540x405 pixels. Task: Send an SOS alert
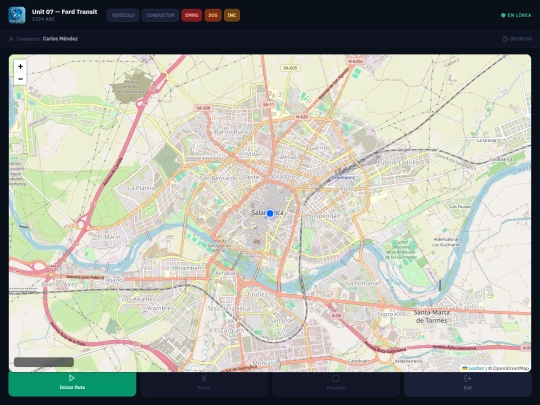[x=213, y=15]
